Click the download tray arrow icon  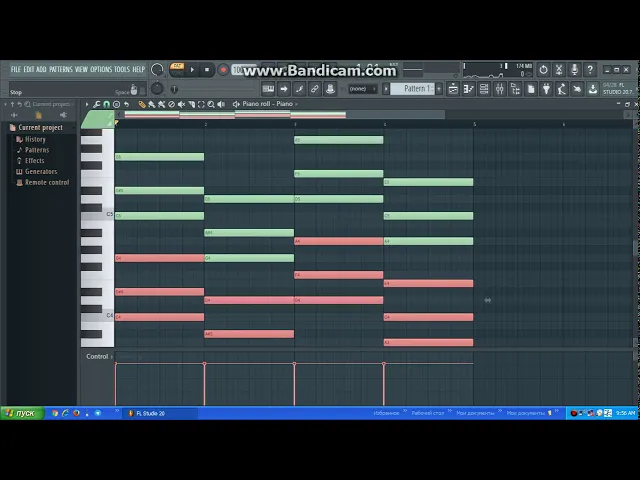[593, 89]
